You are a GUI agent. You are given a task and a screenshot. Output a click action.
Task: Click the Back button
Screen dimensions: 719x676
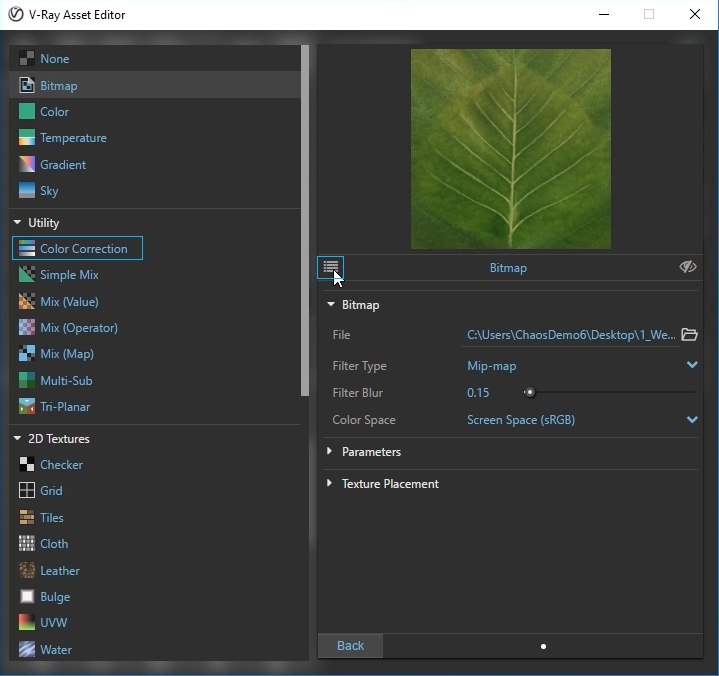pyautogui.click(x=350, y=646)
